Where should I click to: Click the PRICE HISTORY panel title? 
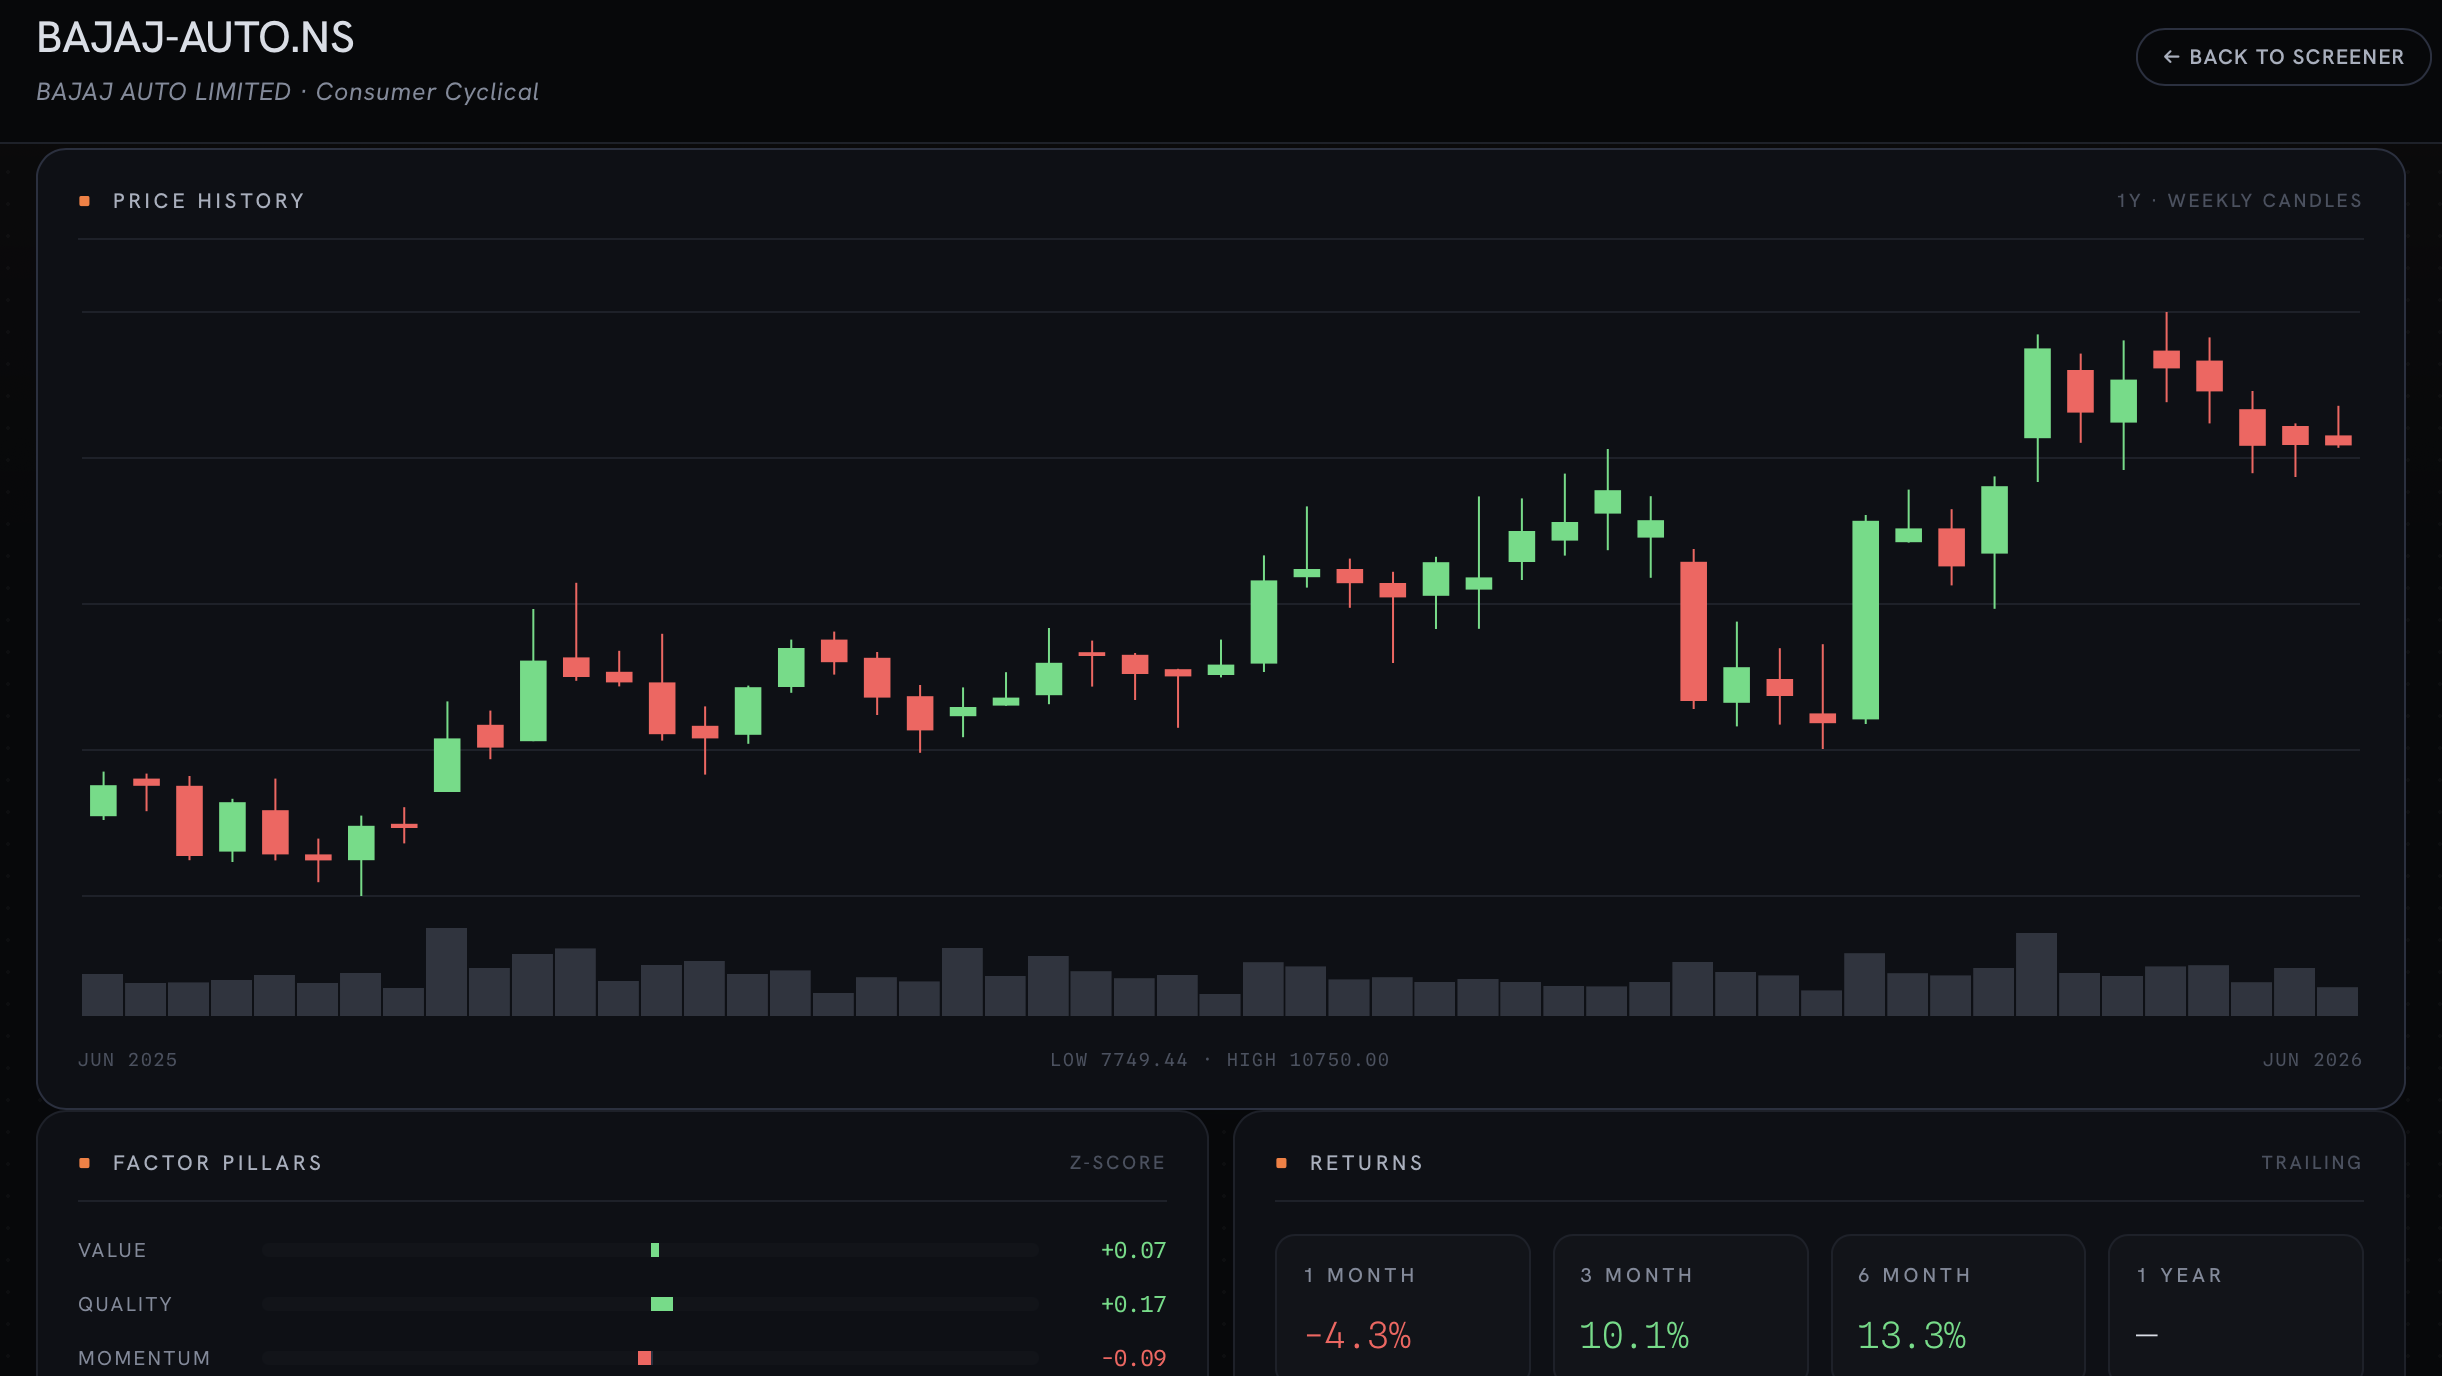(208, 201)
